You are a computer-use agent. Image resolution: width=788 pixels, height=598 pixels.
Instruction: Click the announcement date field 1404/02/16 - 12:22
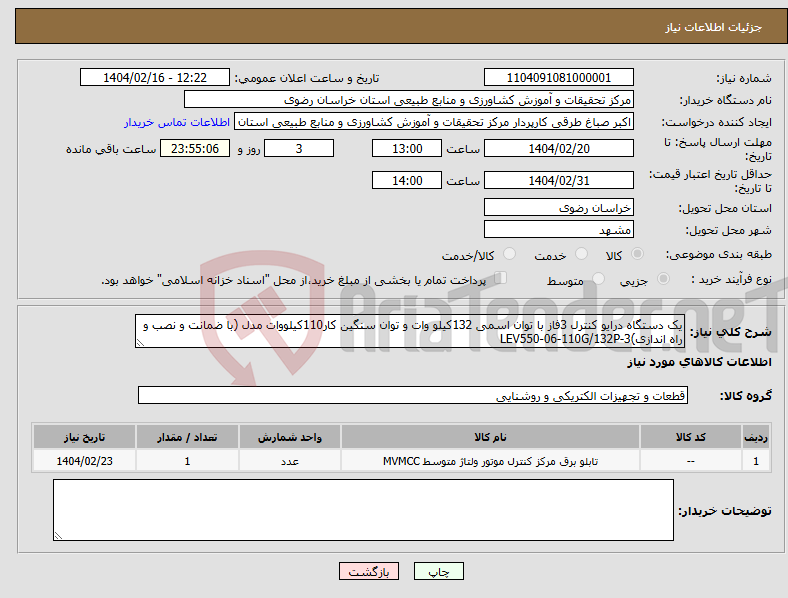click(155, 77)
